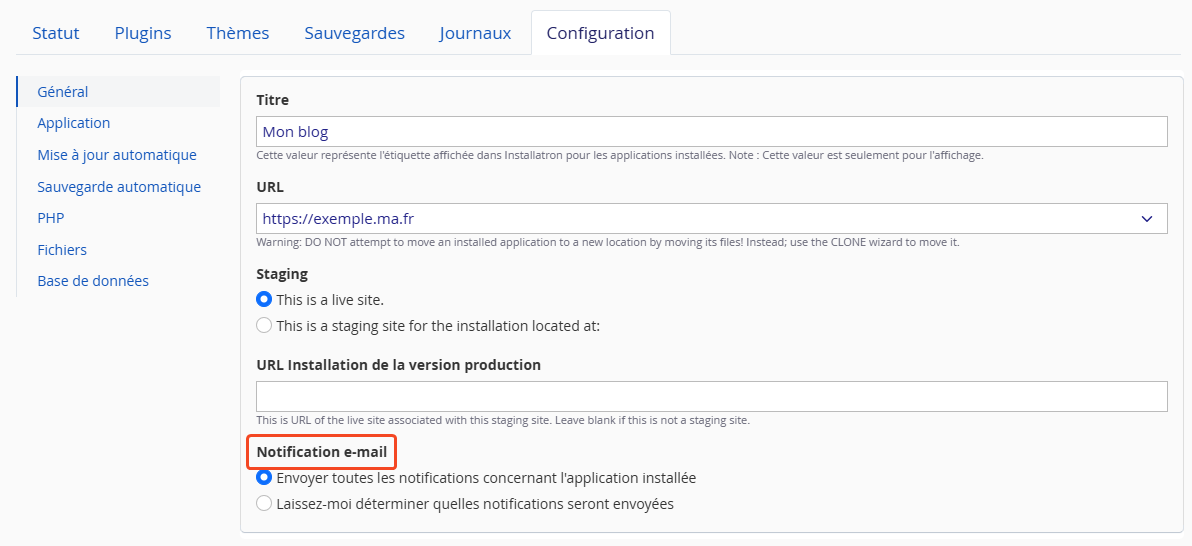Open the Fichiers section
Viewport: 1192px width, 546px height.
point(62,250)
